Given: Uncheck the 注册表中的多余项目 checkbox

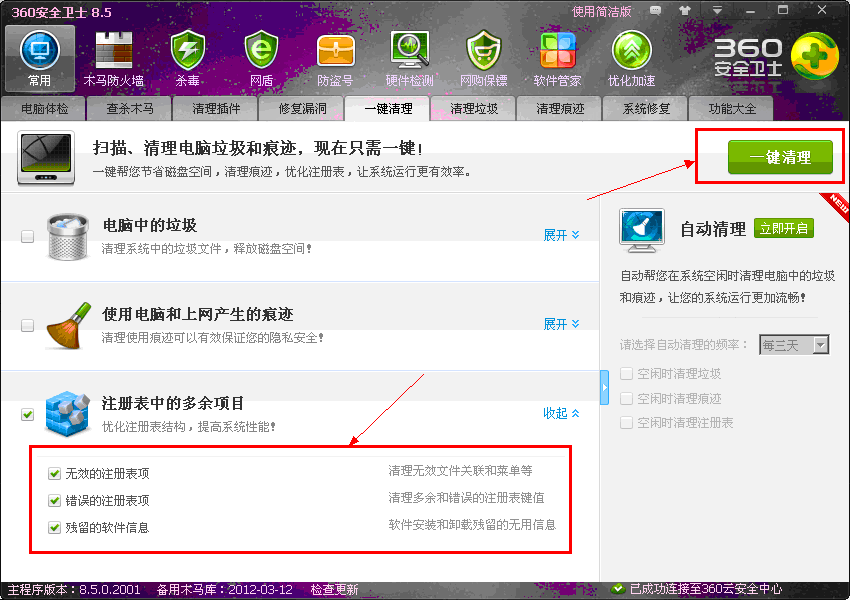Looking at the screenshot, I should [x=27, y=414].
